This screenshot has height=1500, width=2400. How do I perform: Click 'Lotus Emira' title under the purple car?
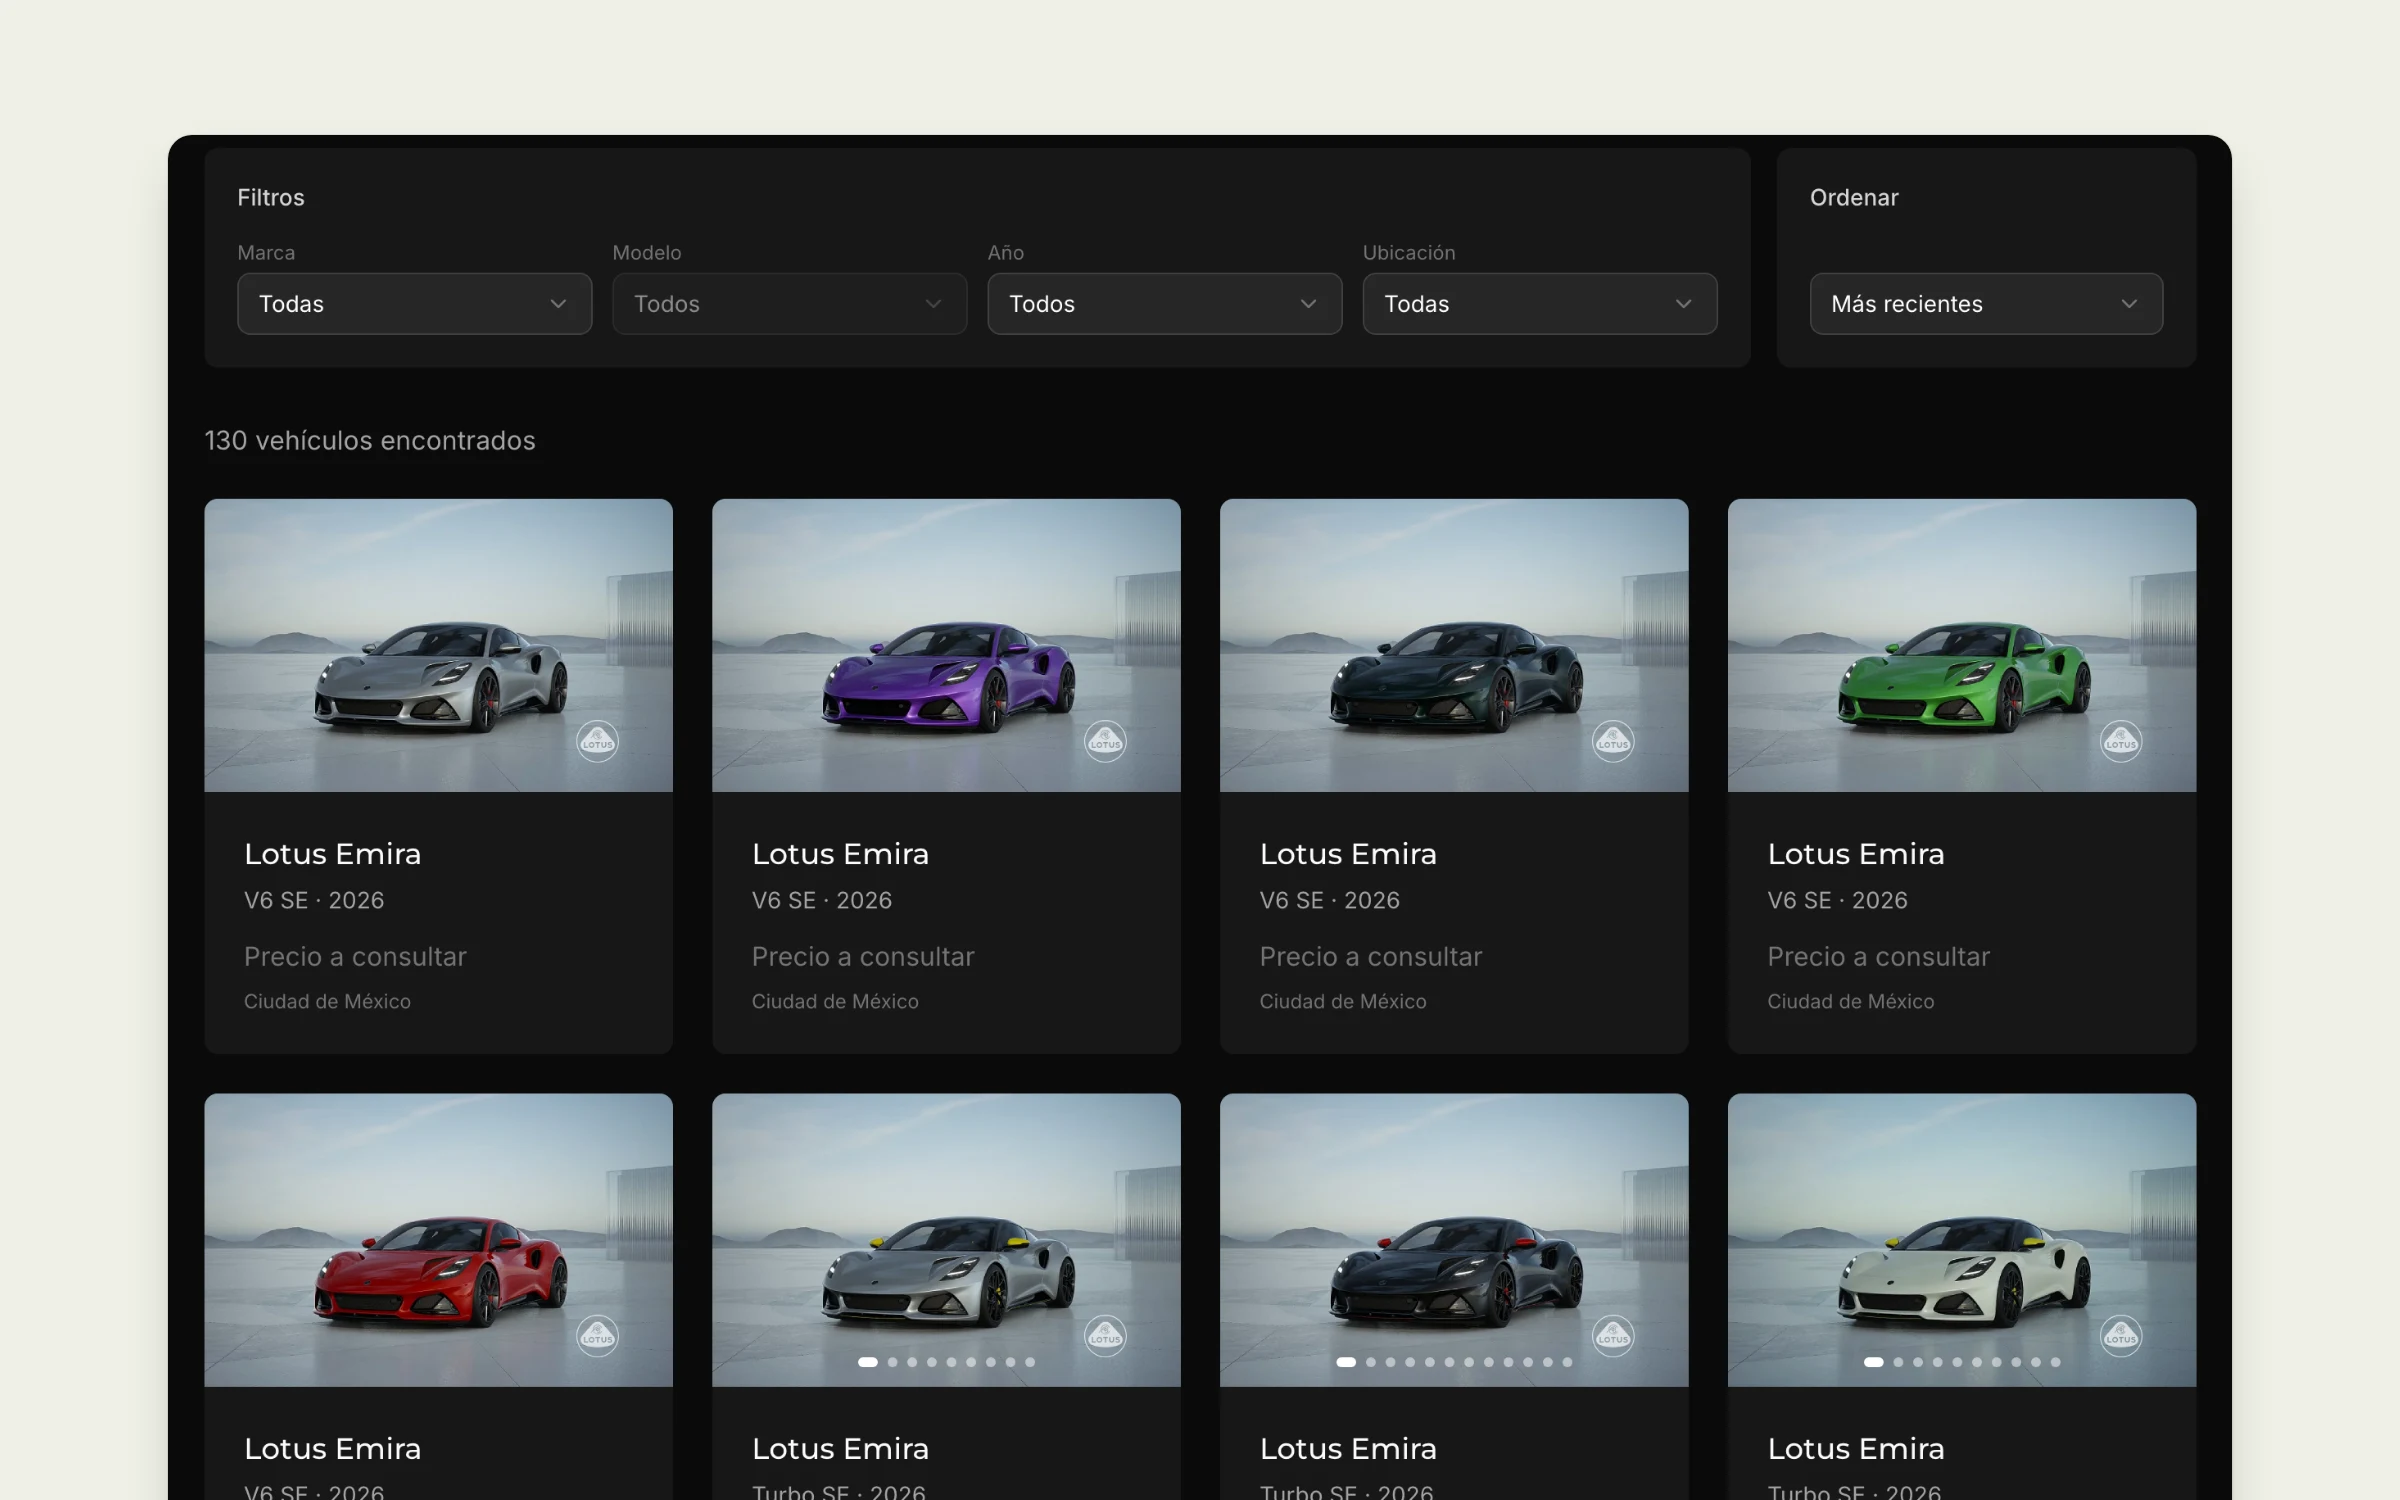(841, 854)
